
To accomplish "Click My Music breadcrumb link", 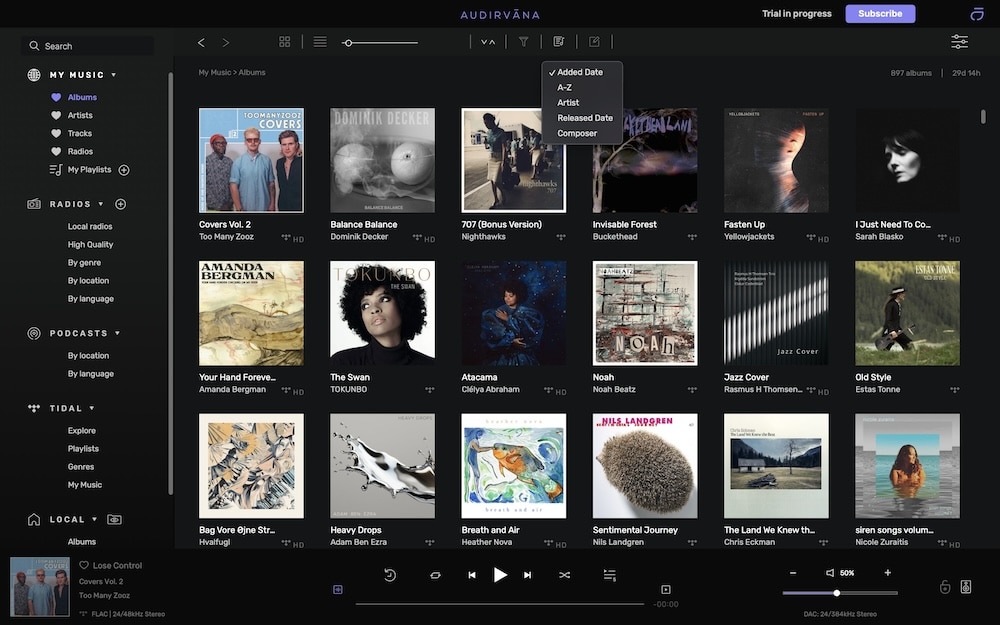I will tap(215, 73).
